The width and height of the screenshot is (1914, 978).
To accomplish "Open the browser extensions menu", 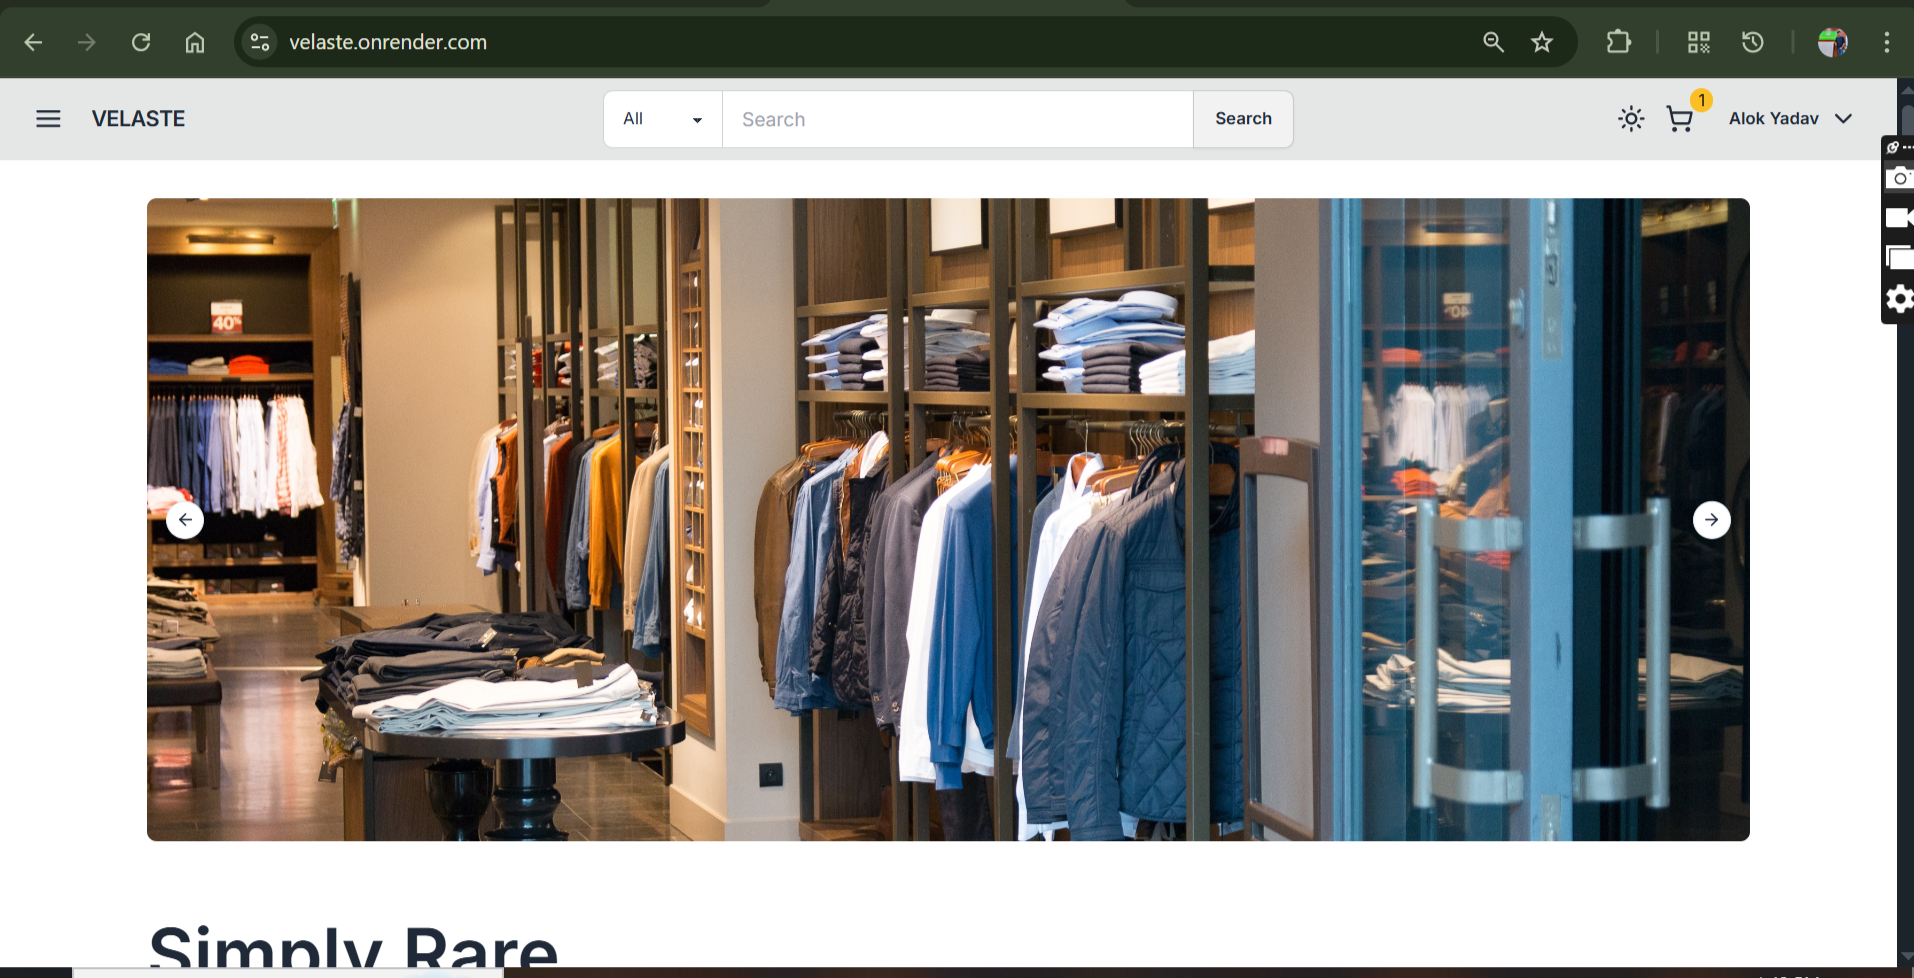I will [x=1618, y=42].
